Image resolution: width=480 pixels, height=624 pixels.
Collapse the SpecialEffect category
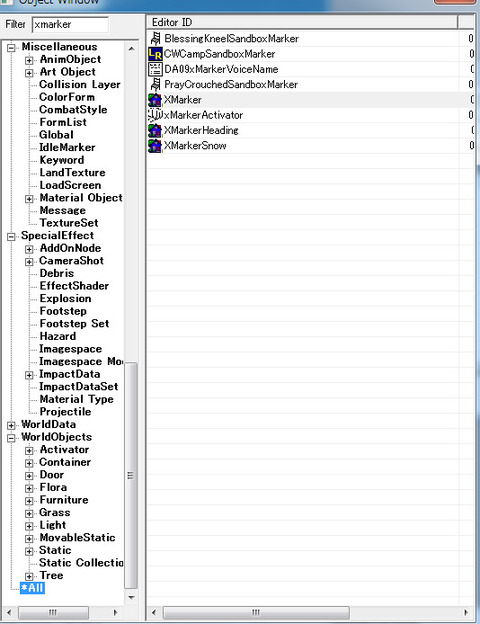11,236
